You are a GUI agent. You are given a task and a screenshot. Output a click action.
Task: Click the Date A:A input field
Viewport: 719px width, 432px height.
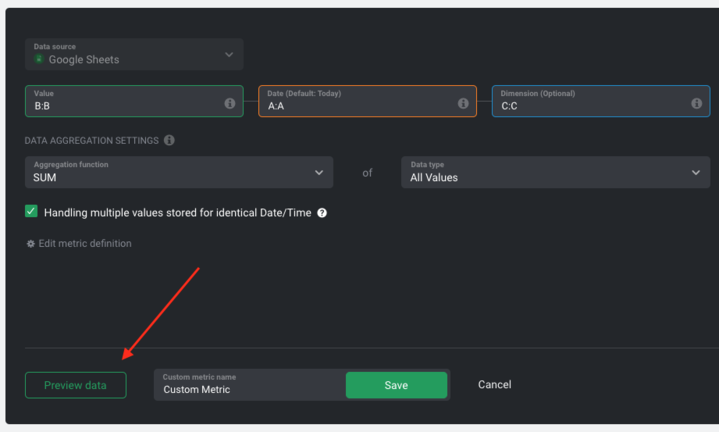[x=367, y=101]
